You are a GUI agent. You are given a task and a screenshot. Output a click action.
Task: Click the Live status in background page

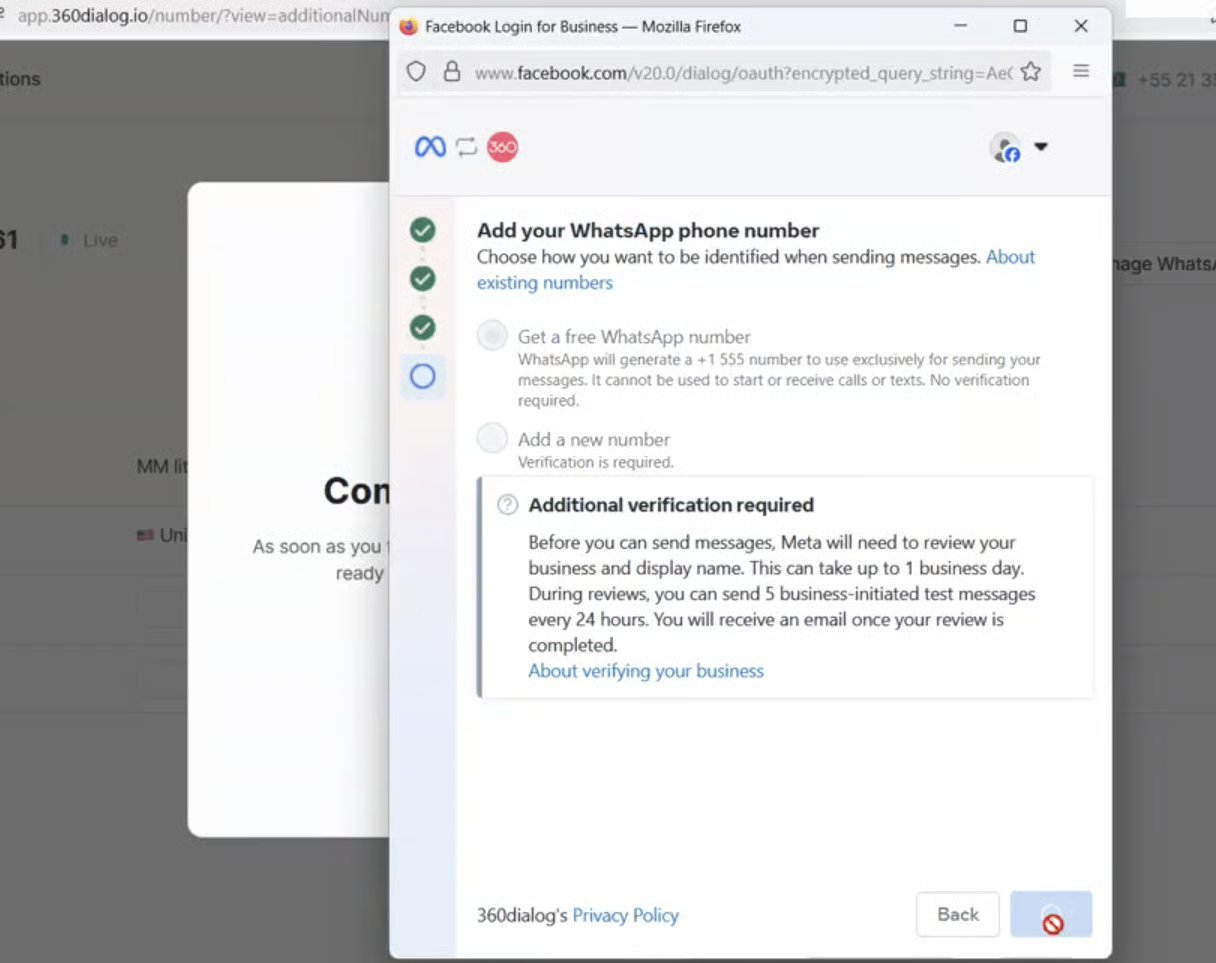tap(89, 240)
